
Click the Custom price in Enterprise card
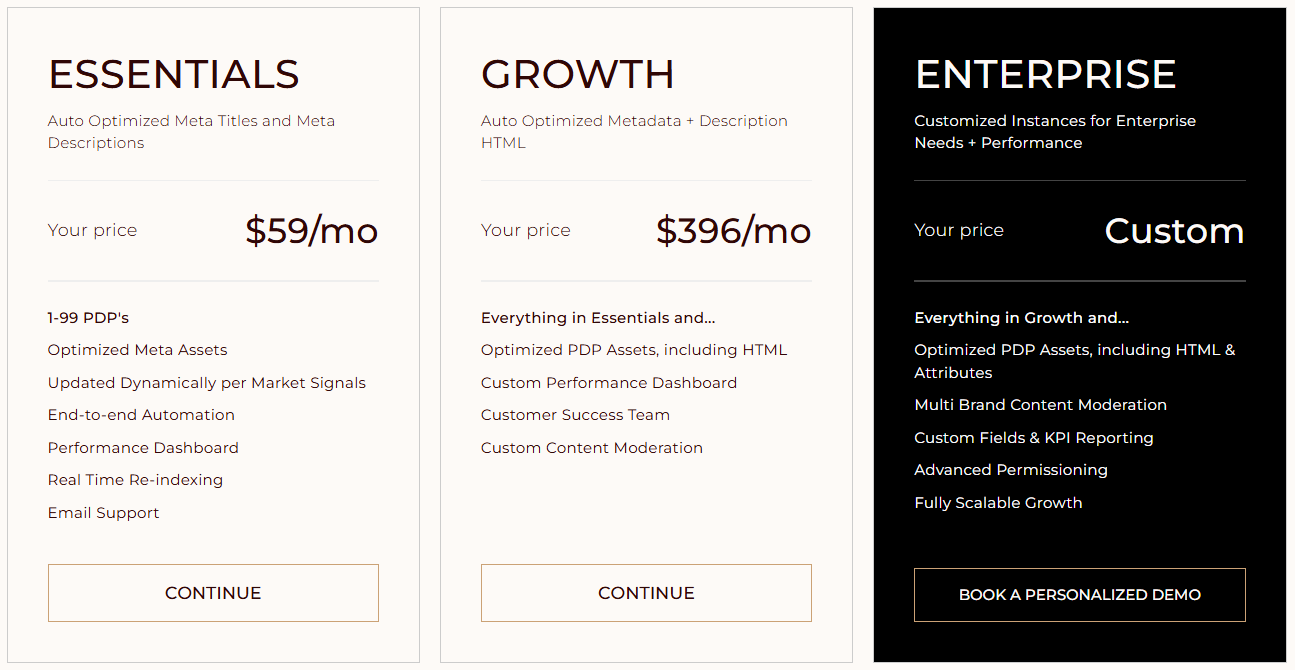point(1174,231)
